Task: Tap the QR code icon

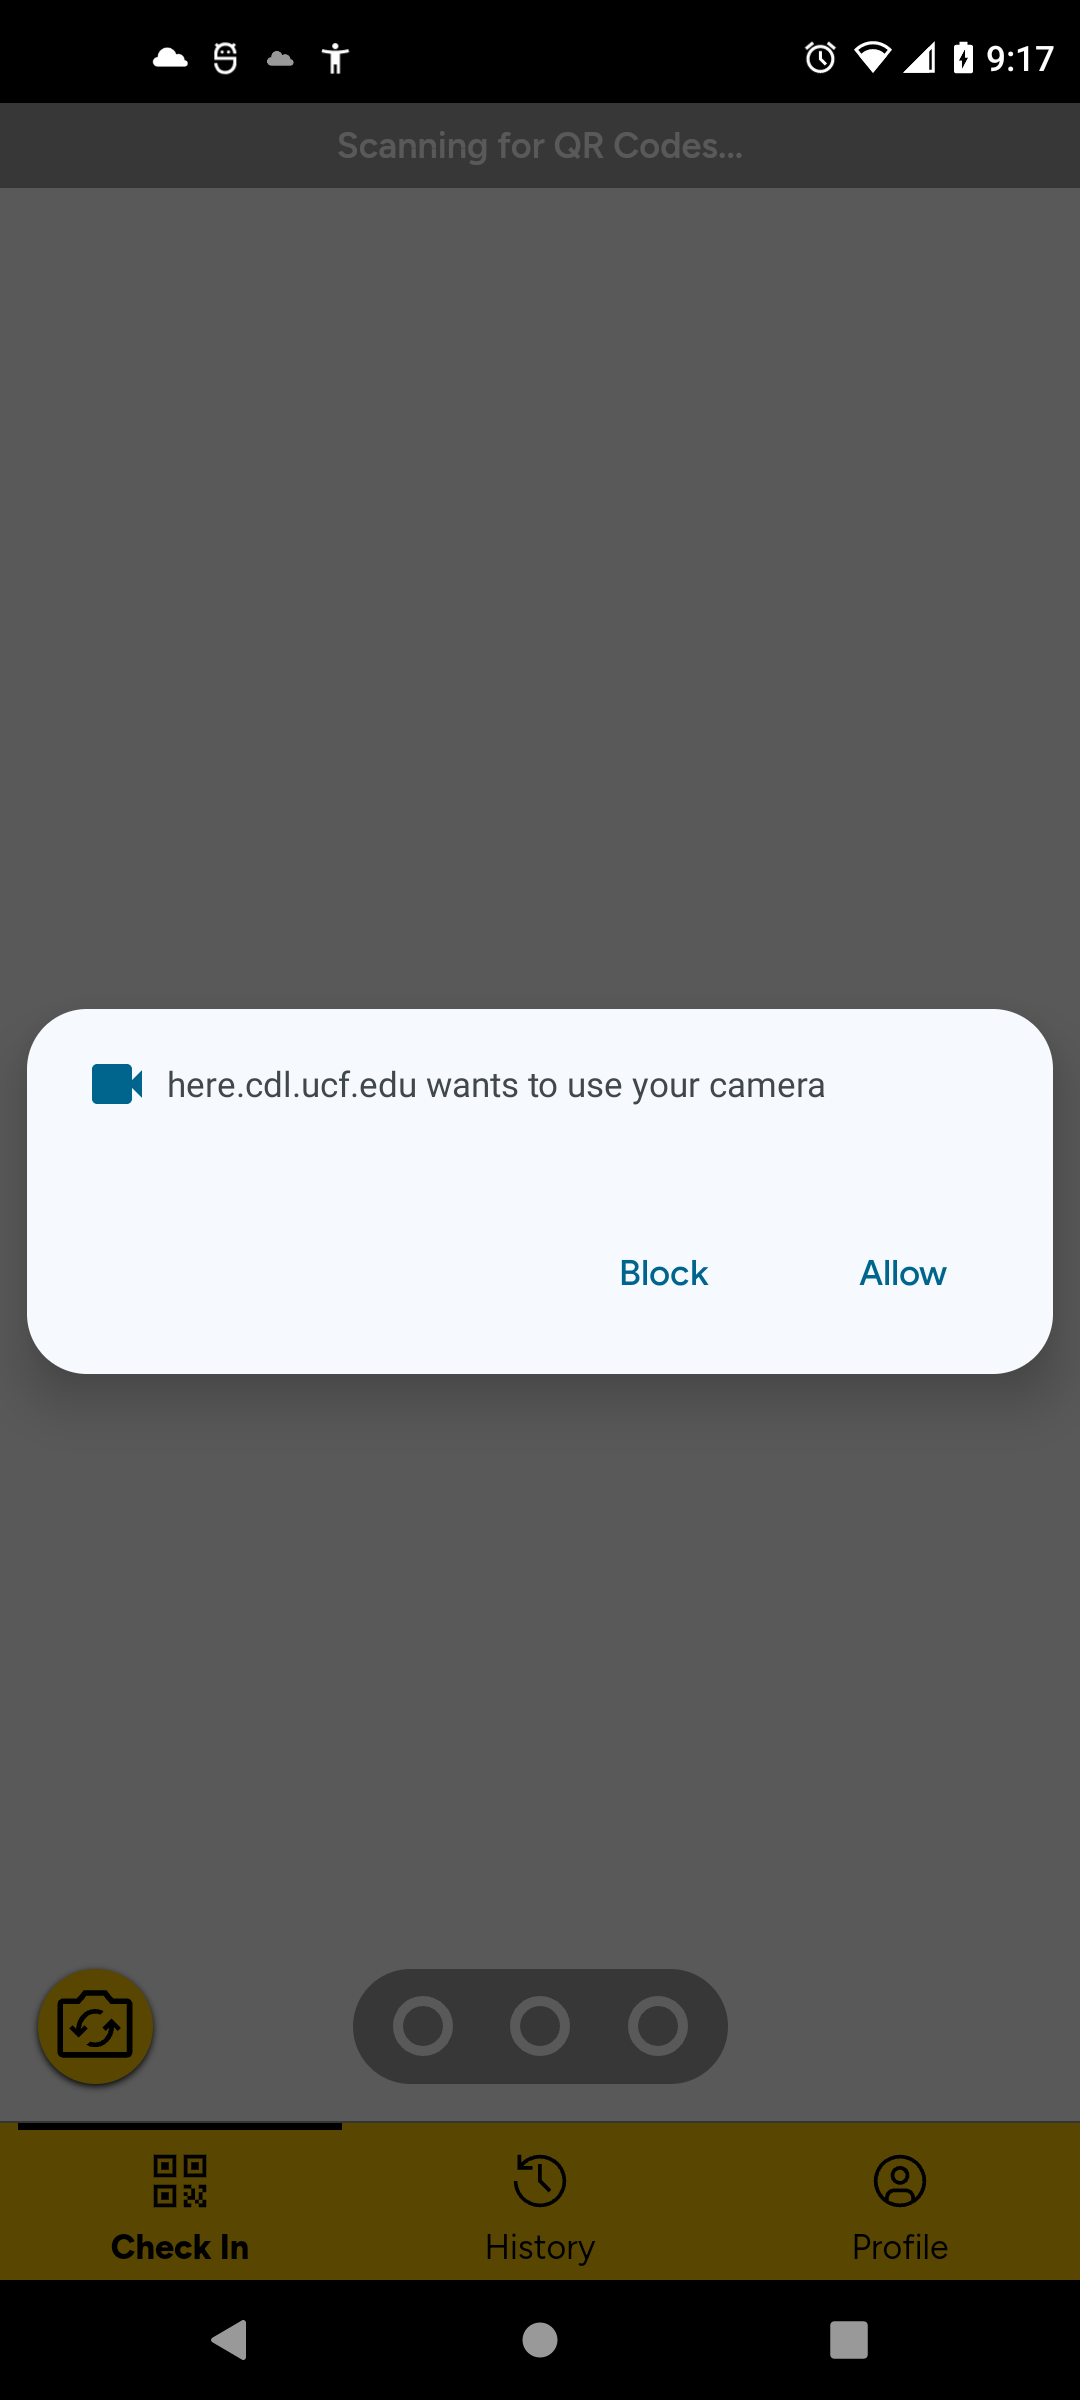Action: click(180, 2181)
